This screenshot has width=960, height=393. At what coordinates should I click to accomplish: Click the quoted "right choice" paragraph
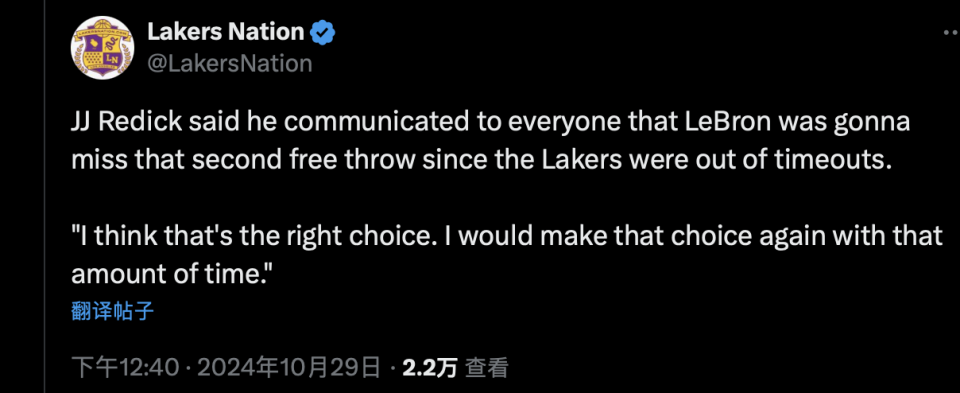507,255
